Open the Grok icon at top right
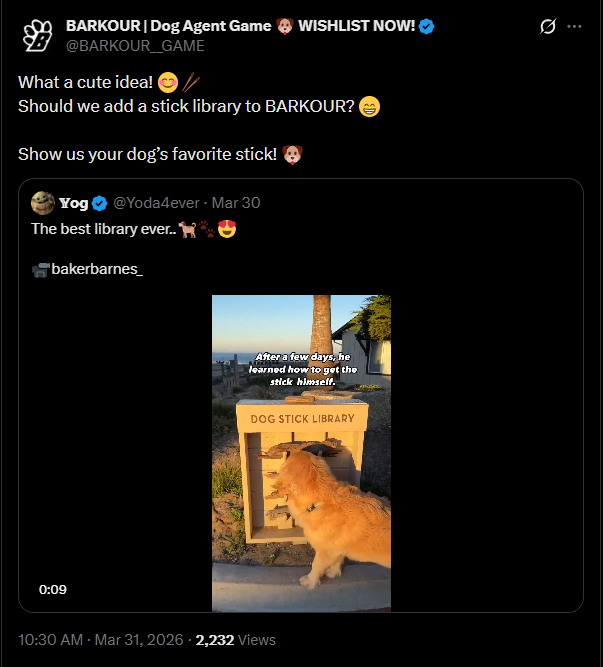 [x=547, y=27]
